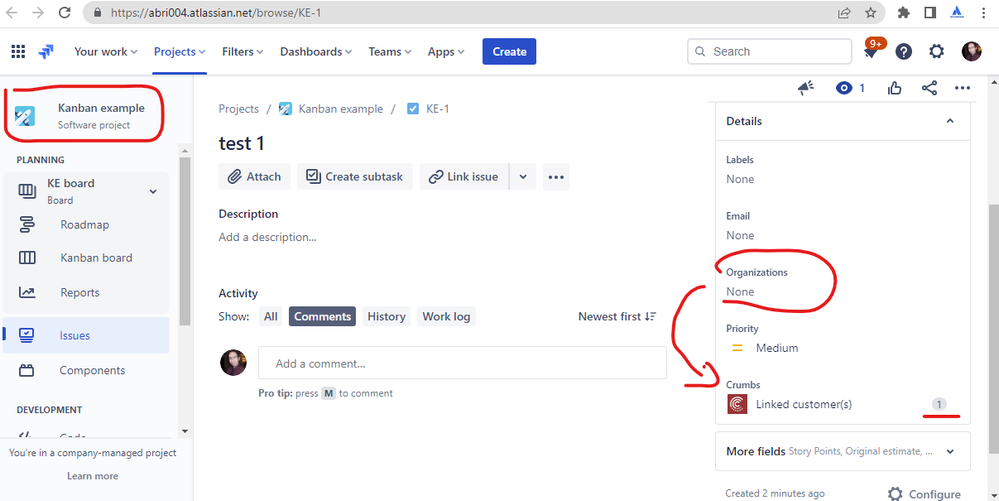999x501 pixels.
Task: Open the more actions ellipsis beside Link issue
Action: click(556, 177)
